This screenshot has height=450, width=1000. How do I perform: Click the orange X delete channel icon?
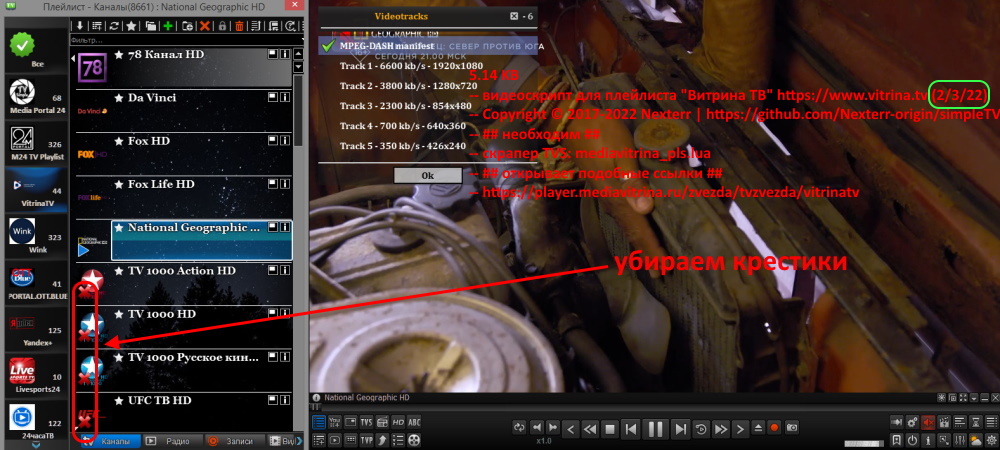click(x=205, y=25)
